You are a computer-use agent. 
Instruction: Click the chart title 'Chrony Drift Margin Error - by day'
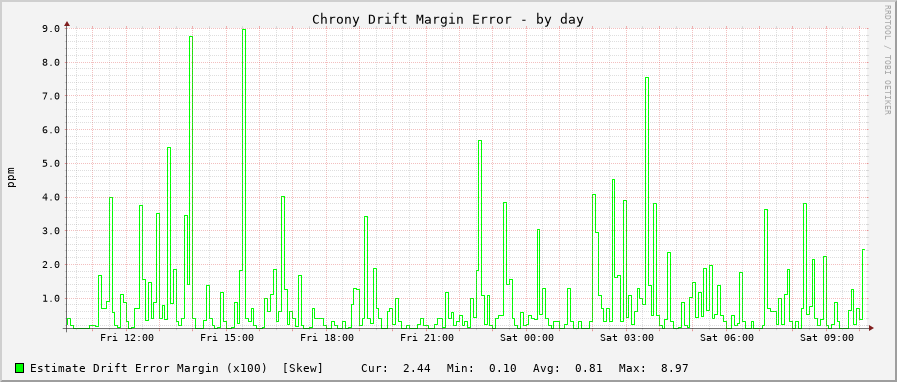[448, 19]
